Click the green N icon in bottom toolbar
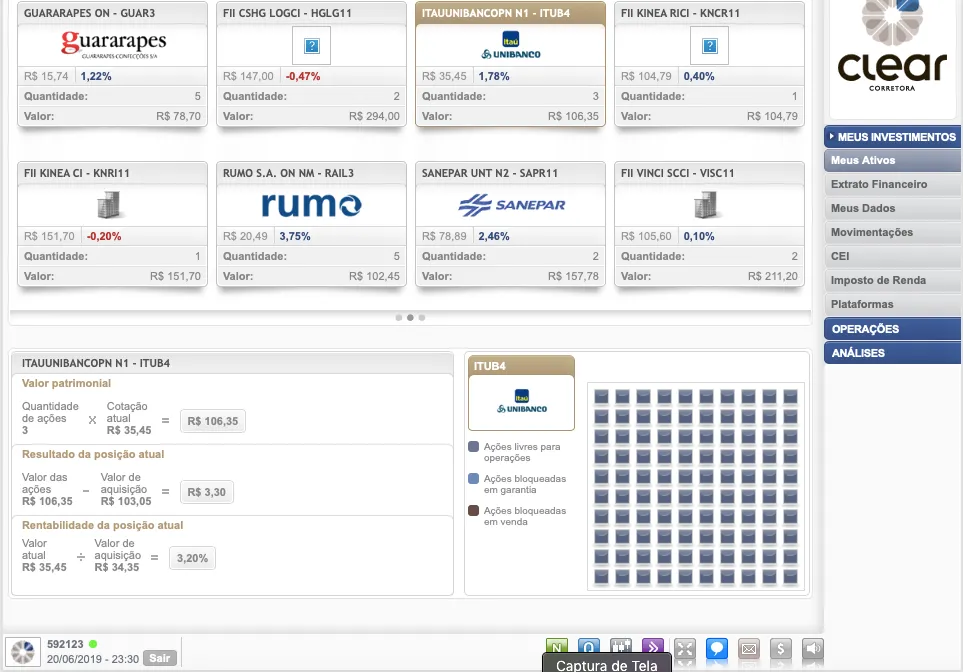The image size is (963, 672). click(x=557, y=648)
